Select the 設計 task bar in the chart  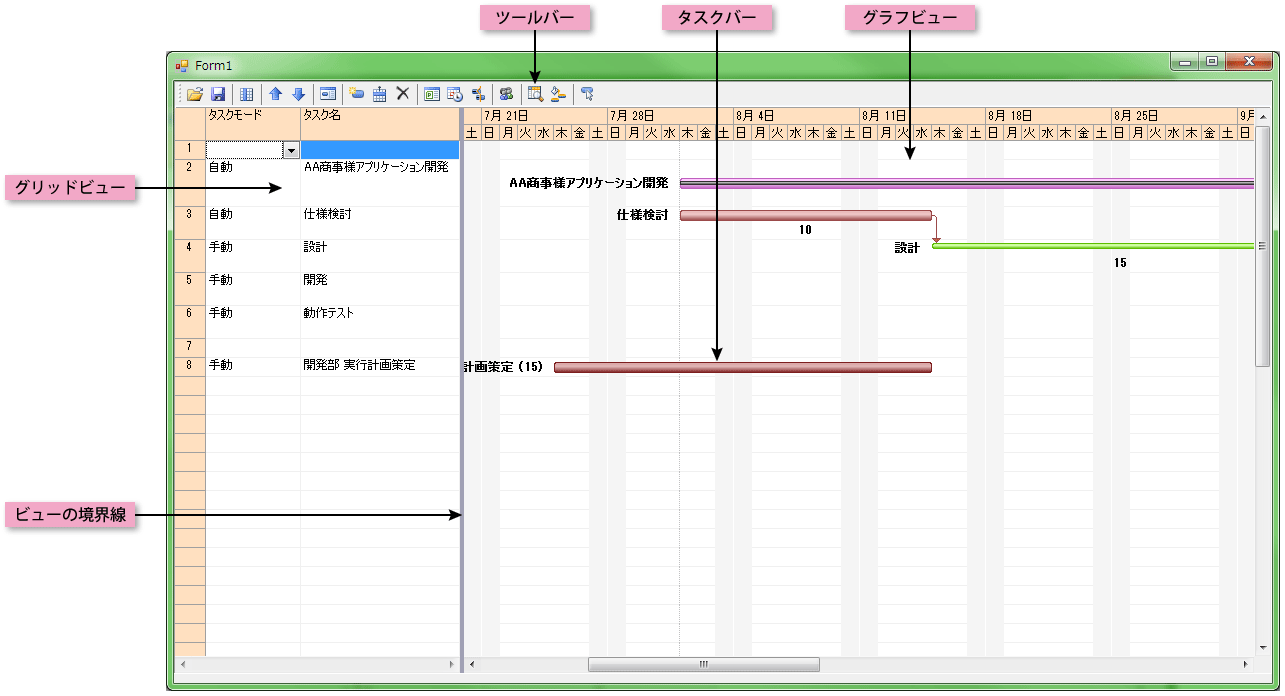click(1090, 245)
